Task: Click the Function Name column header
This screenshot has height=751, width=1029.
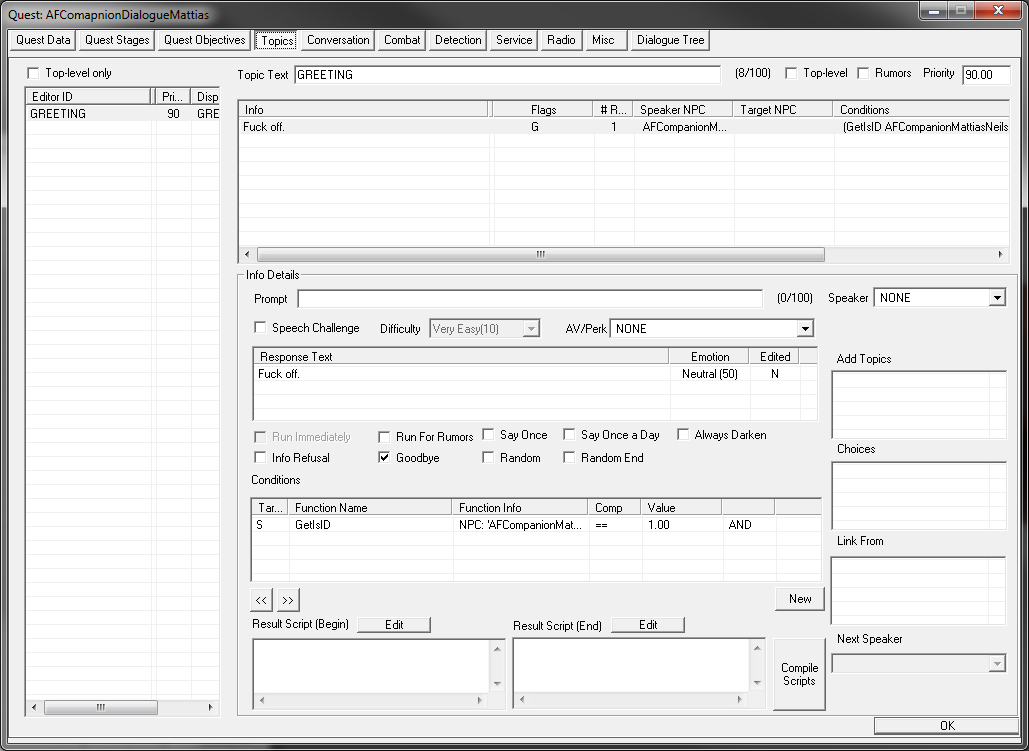Action: [370, 507]
